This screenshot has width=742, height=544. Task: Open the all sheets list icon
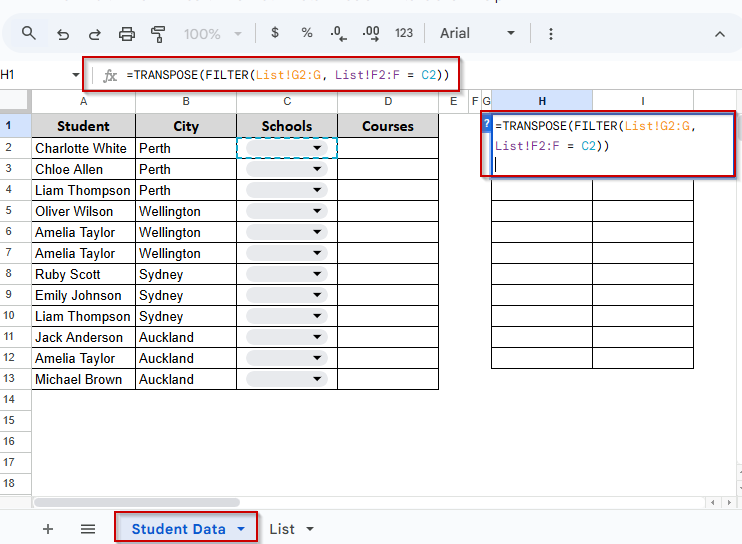[x=88, y=529]
